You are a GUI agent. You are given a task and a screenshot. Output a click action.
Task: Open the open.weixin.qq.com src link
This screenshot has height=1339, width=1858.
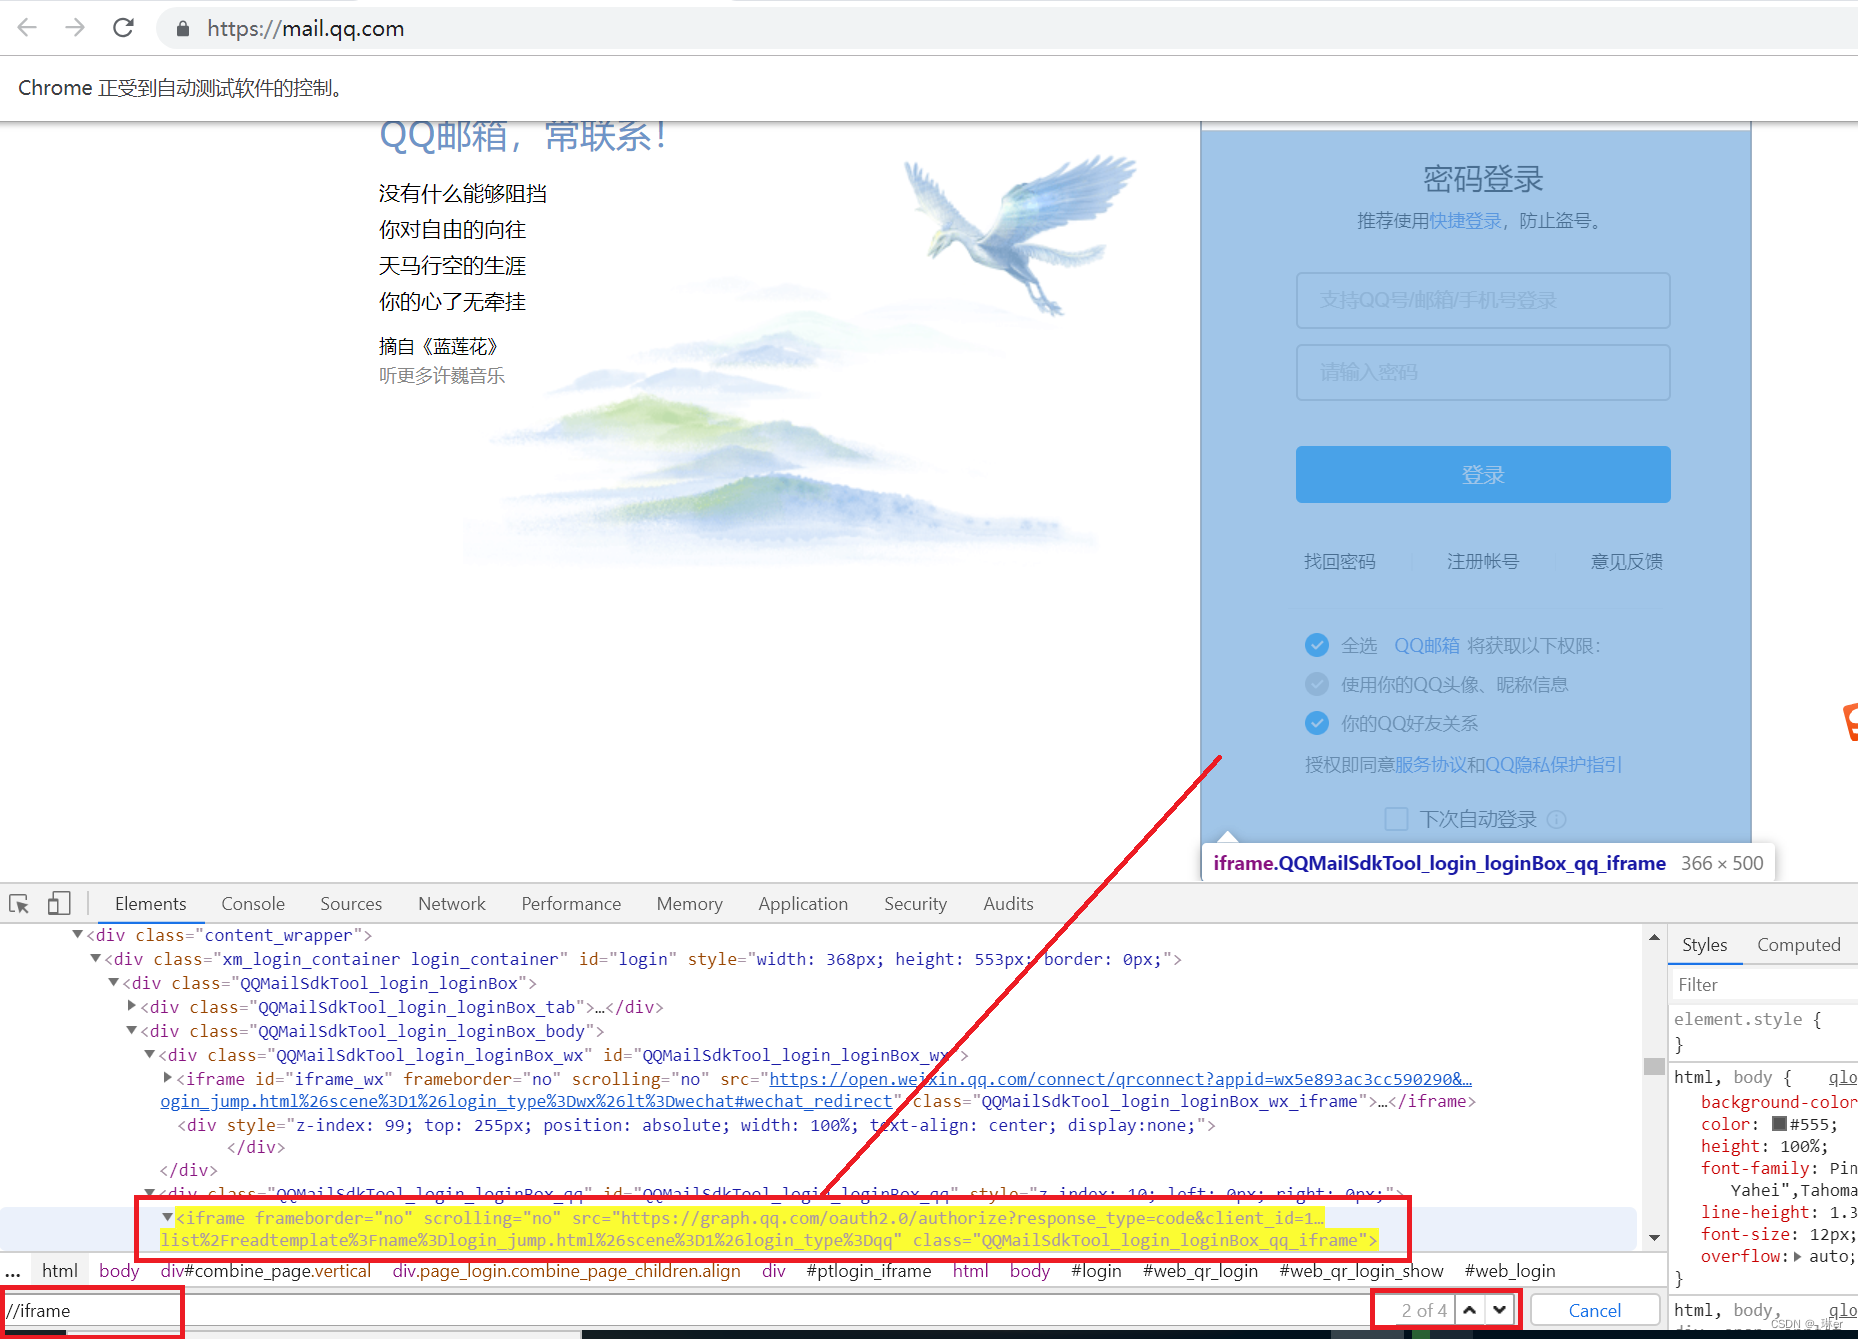click(x=1120, y=1079)
